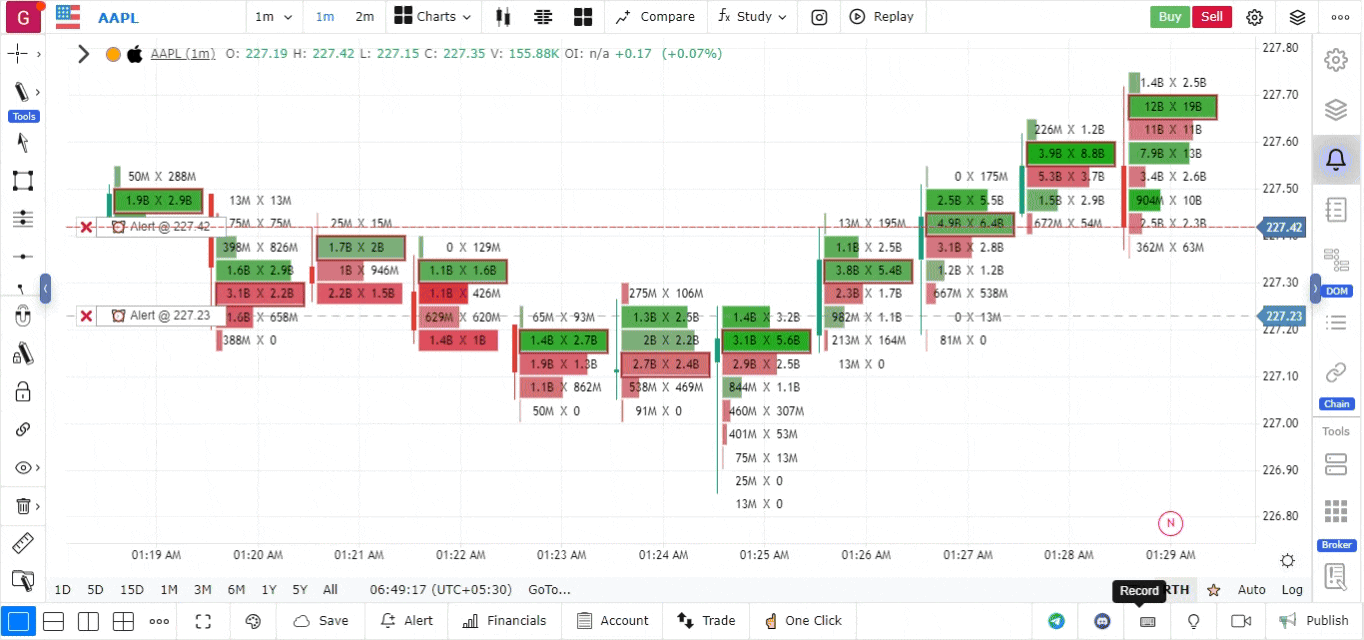The image size is (1364, 640).
Task: Open the Telegram icon in bottom bar
Action: (1057, 621)
